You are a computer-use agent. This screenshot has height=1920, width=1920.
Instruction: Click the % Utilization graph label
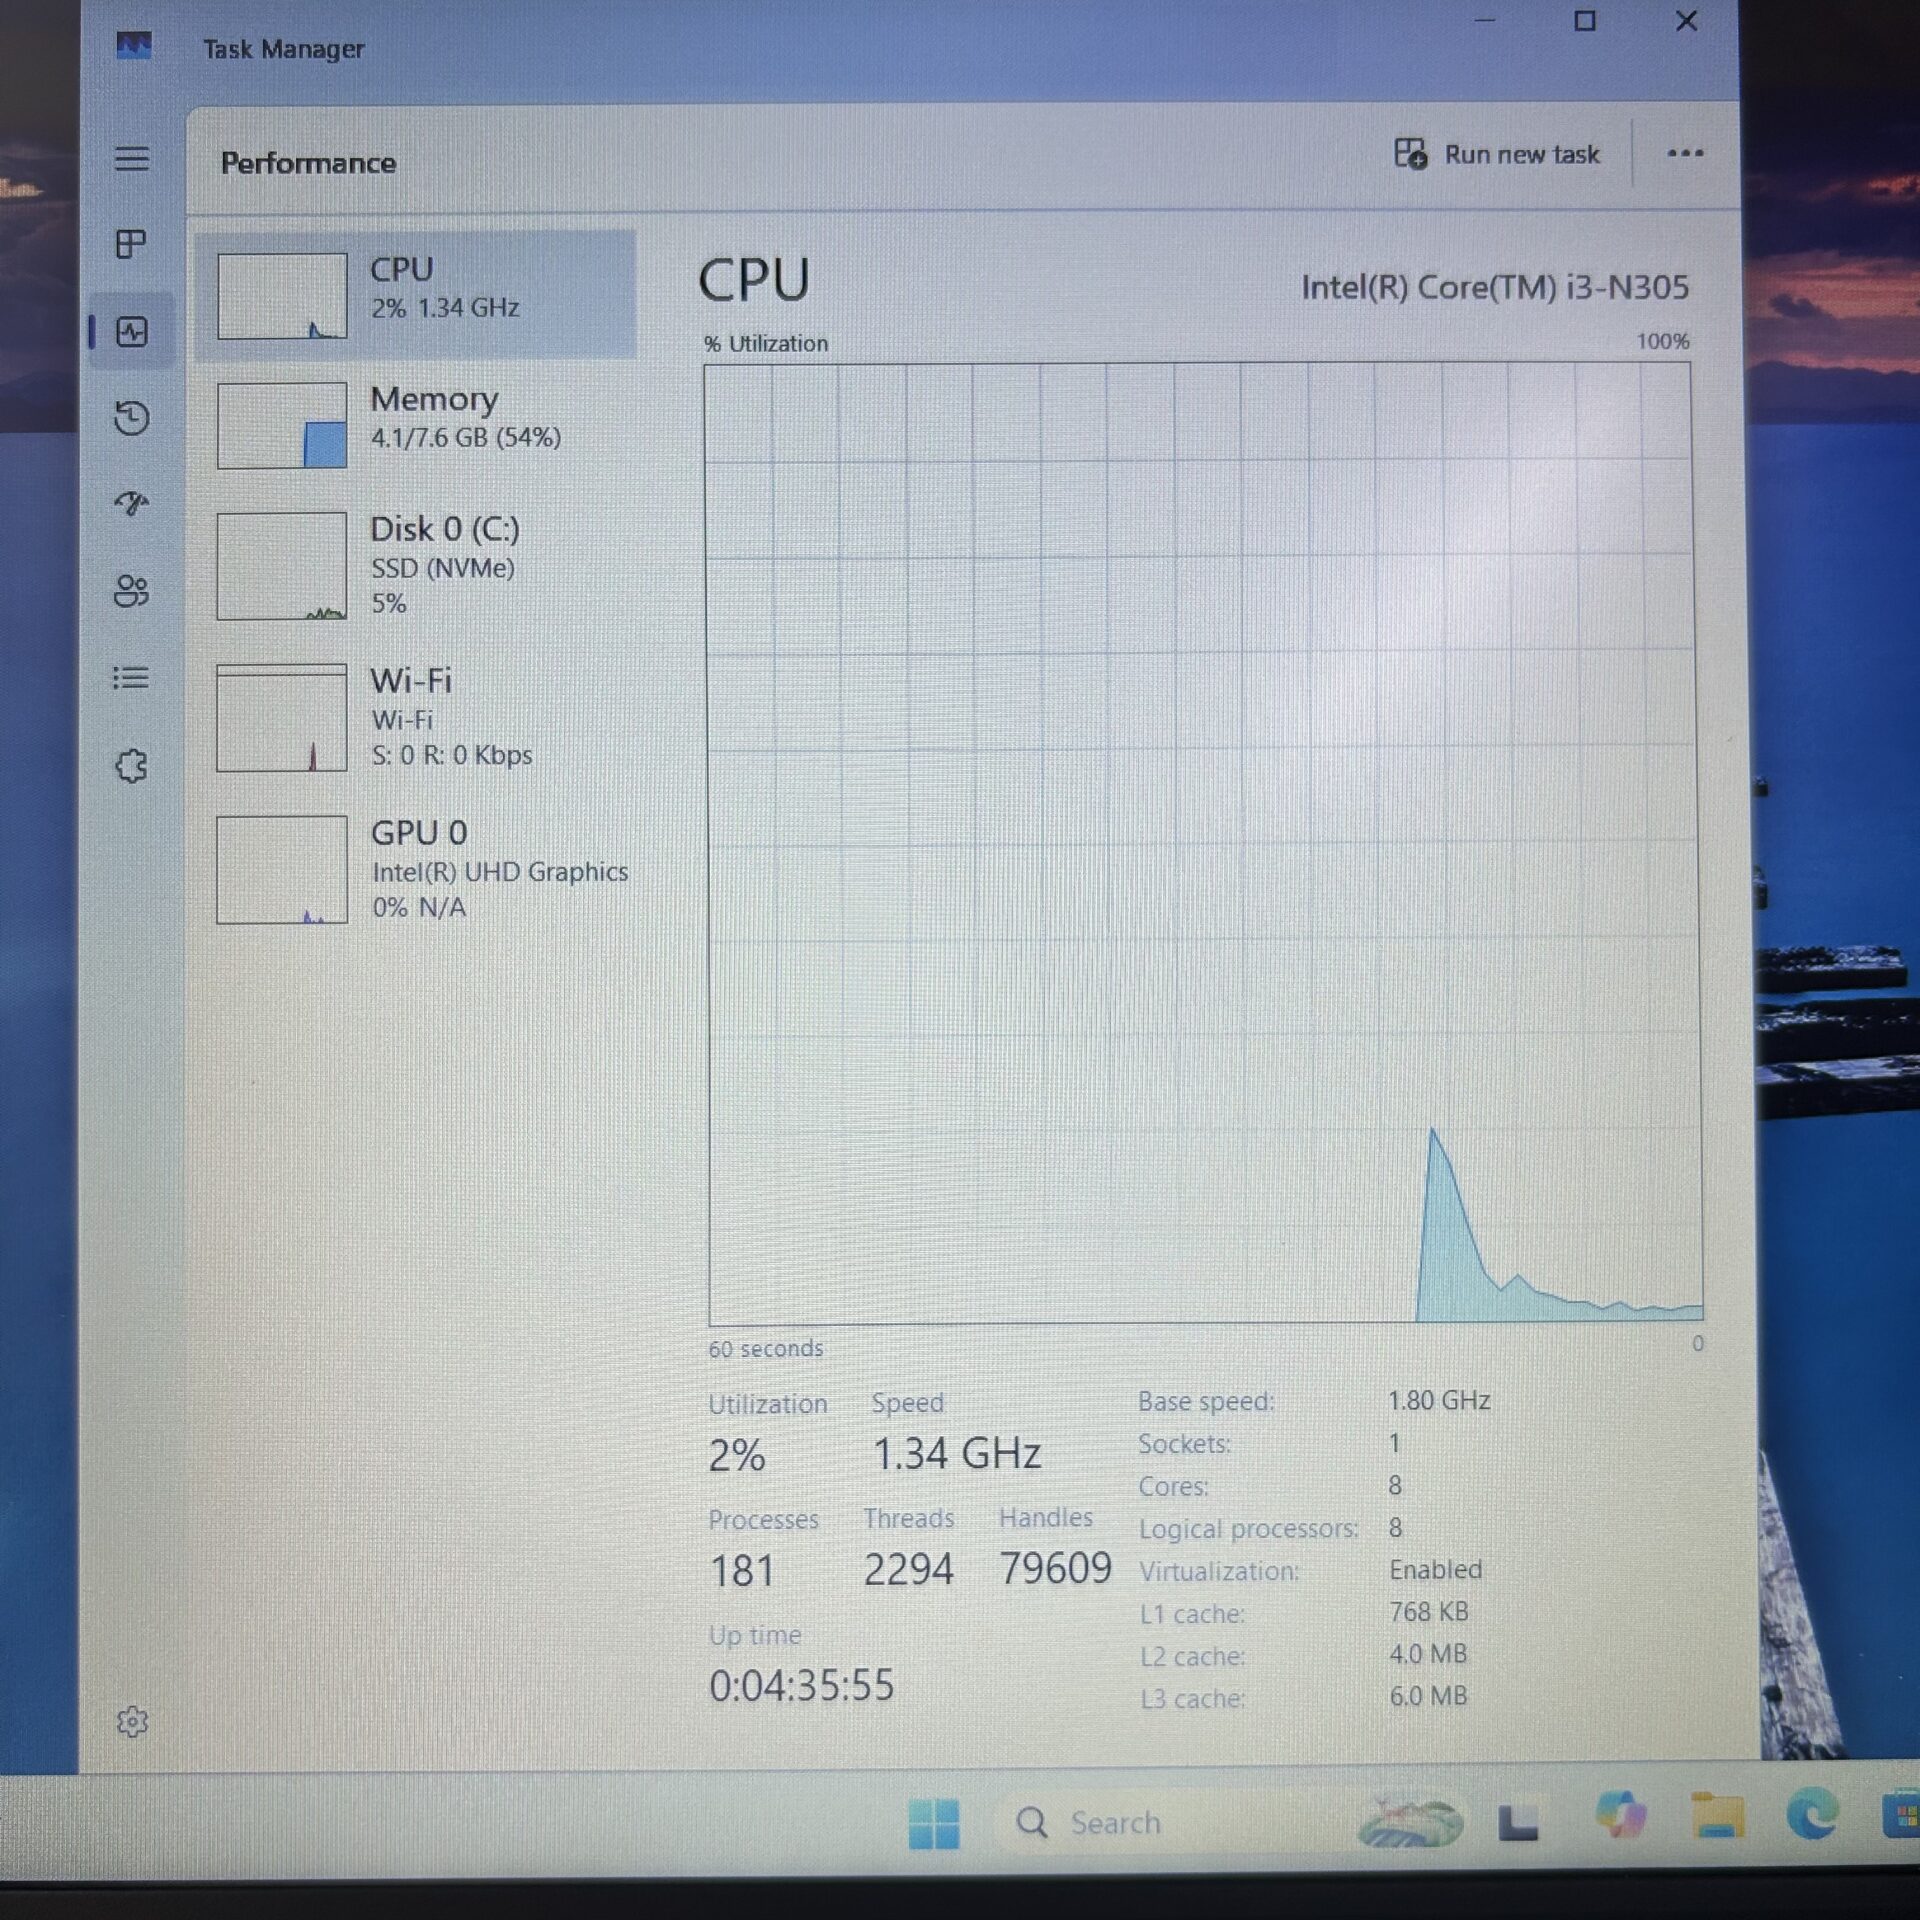[x=766, y=344]
